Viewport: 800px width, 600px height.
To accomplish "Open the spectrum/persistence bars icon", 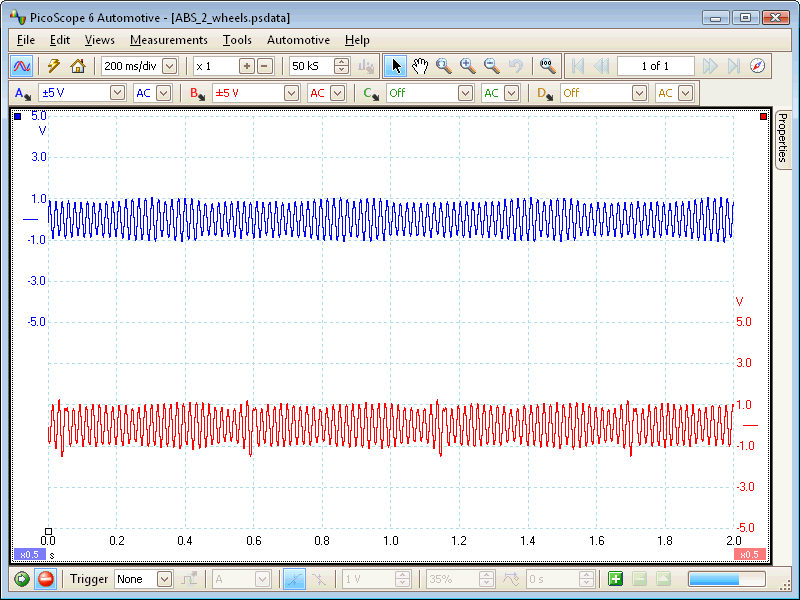I will 365,66.
